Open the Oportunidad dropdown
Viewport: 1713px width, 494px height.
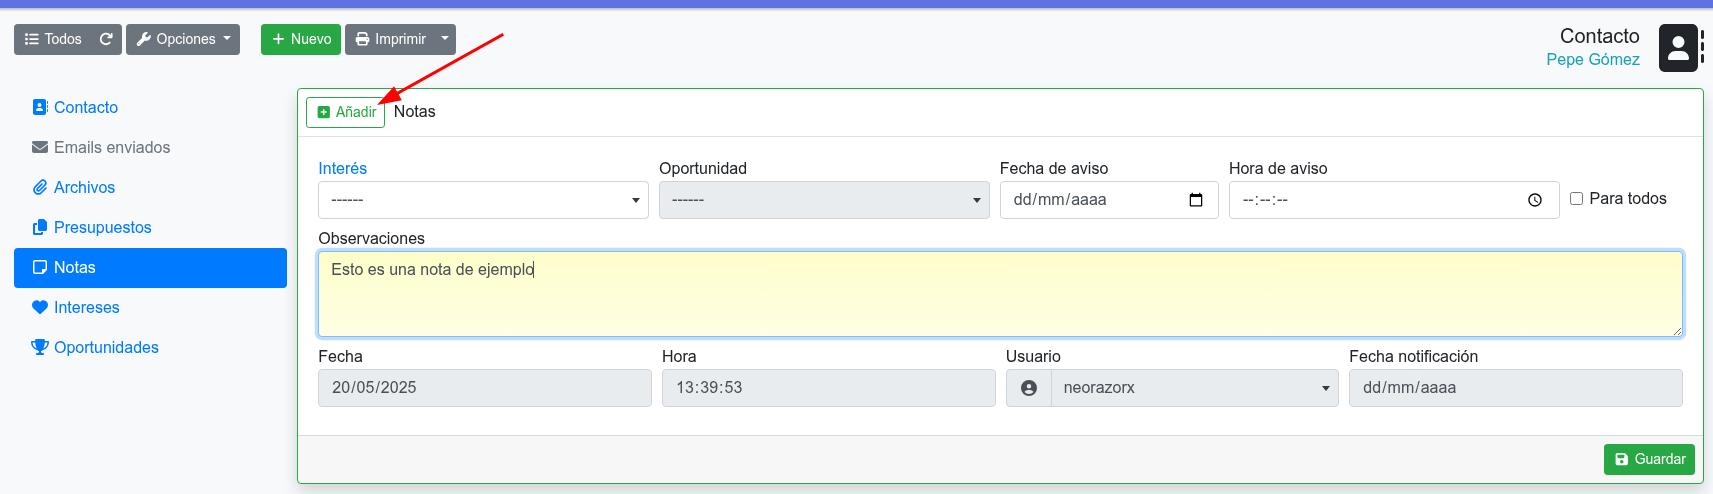[x=824, y=200]
